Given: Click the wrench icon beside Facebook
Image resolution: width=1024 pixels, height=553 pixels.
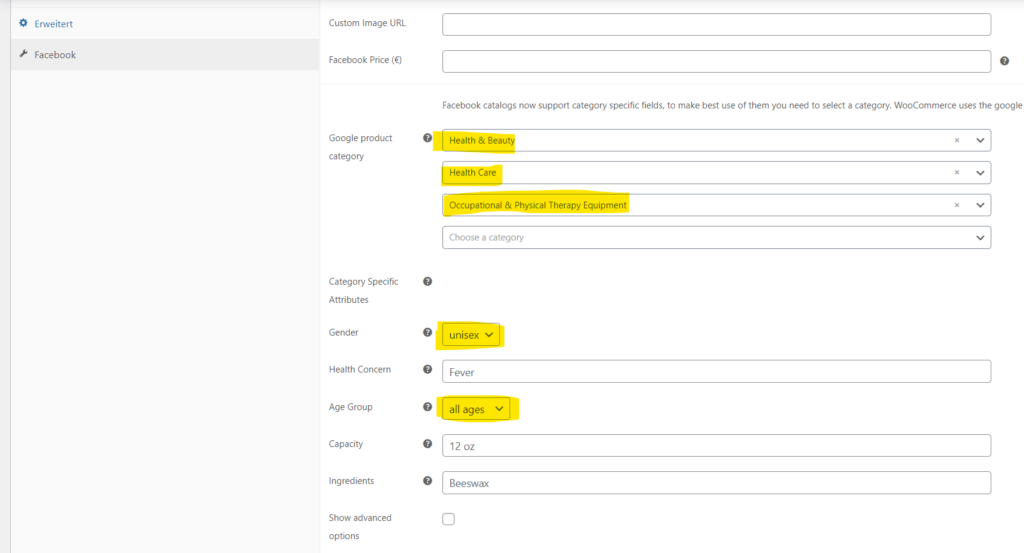Looking at the screenshot, I should 24,54.
